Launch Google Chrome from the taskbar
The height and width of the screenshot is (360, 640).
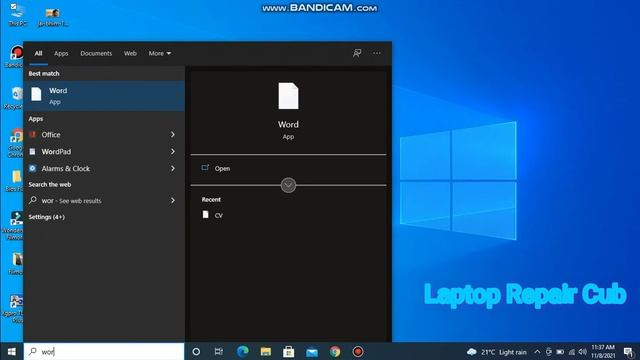[x=335, y=351]
